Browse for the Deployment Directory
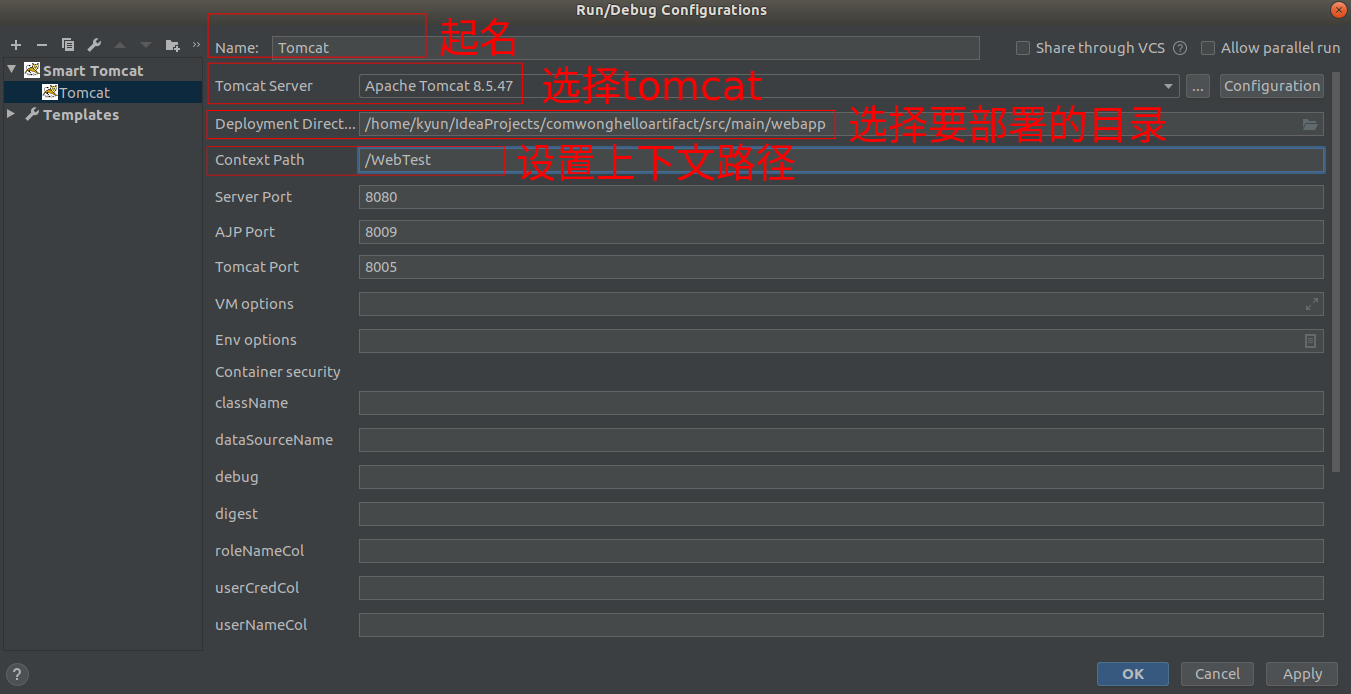Viewport: 1351px width, 694px height. pyautogui.click(x=1310, y=124)
